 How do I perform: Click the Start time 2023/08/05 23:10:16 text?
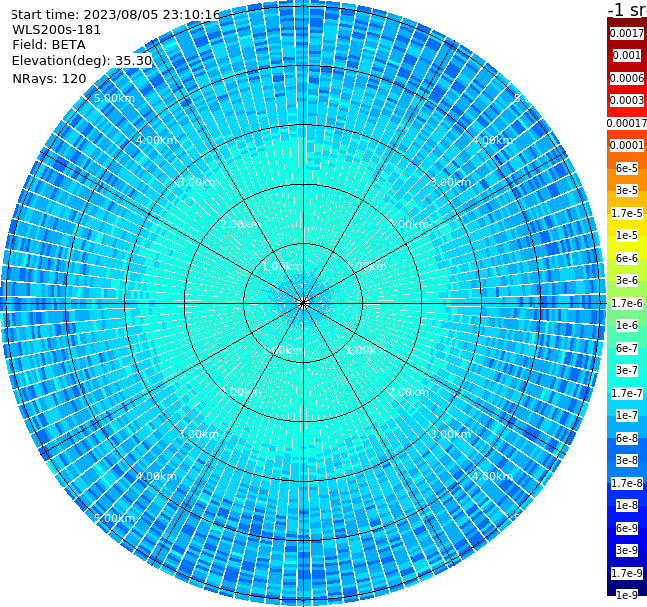point(115,15)
